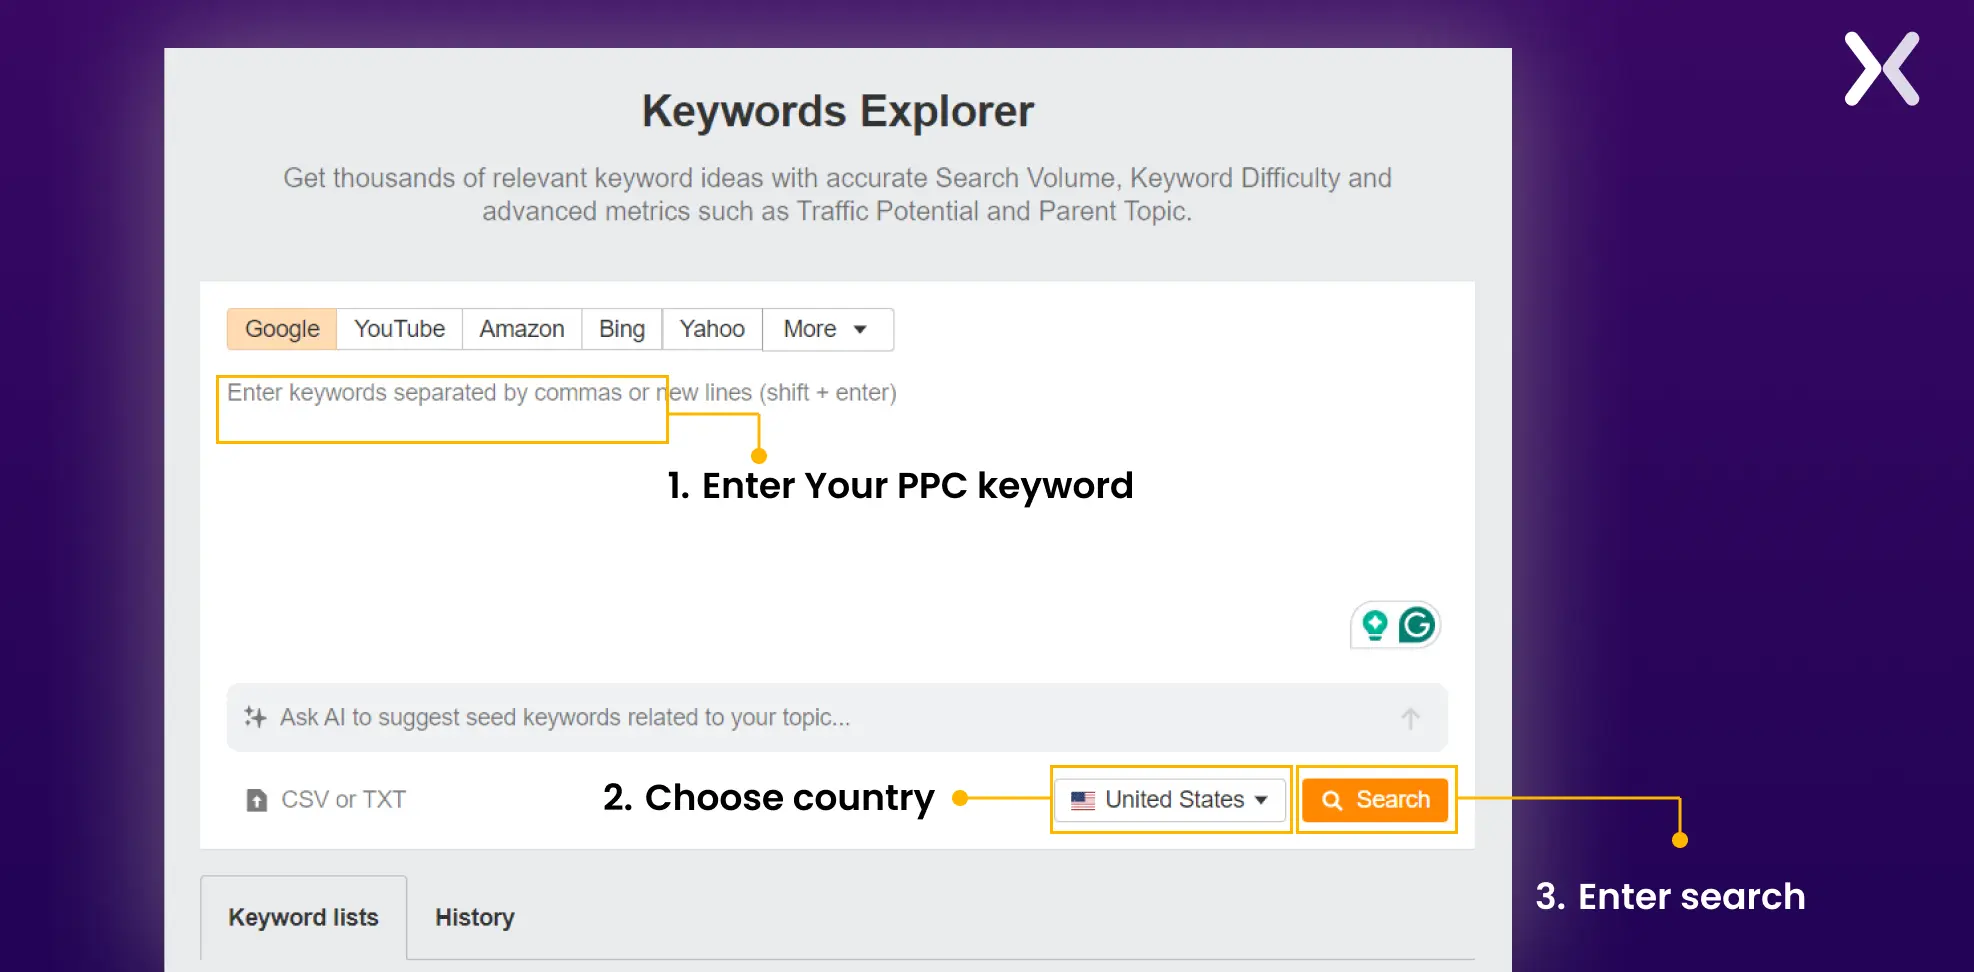1974x972 pixels.
Task: Open the United States country dropdown
Action: (1170, 800)
